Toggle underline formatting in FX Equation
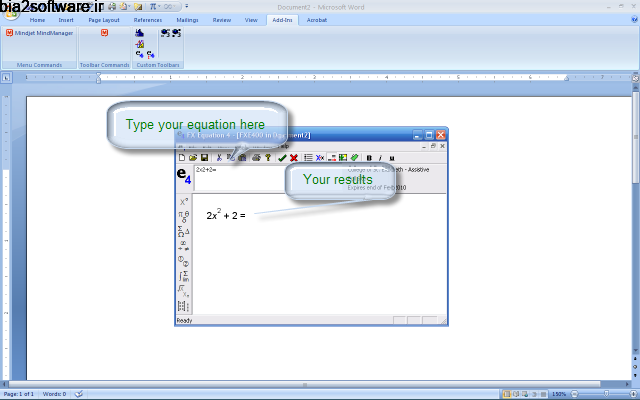Image resolution: width=640 pixels, height=400 pixels. [x=391, y=157]
